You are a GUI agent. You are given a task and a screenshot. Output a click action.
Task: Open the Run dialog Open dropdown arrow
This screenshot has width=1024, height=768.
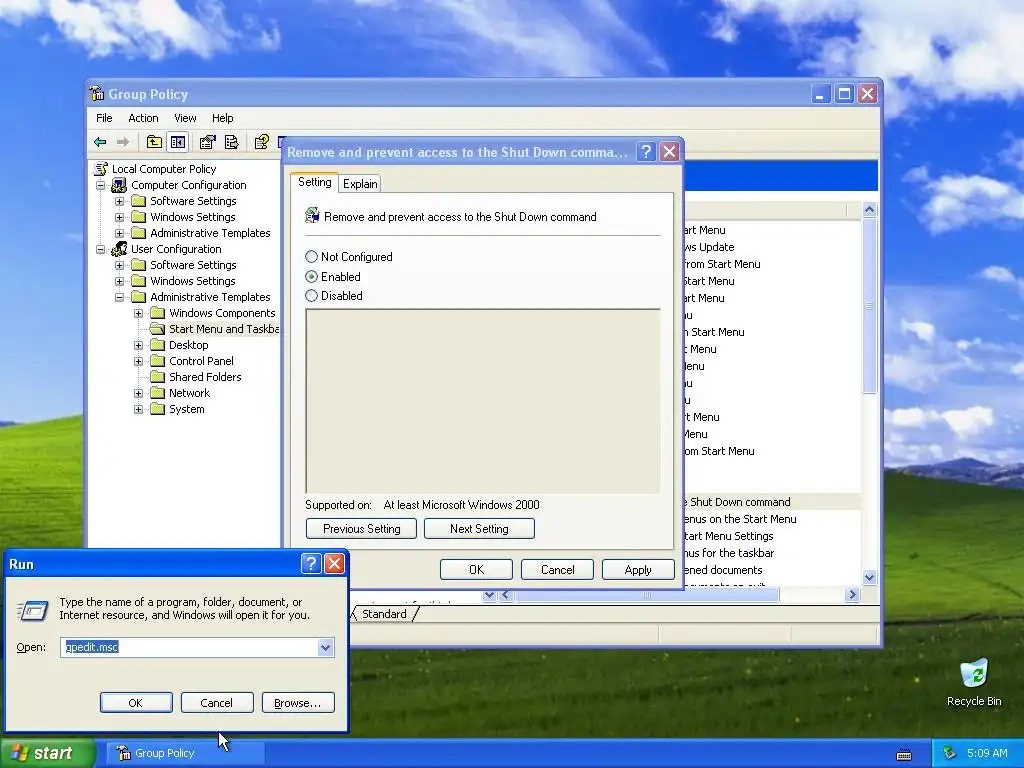pyautogui.click(x=325, y=647)
